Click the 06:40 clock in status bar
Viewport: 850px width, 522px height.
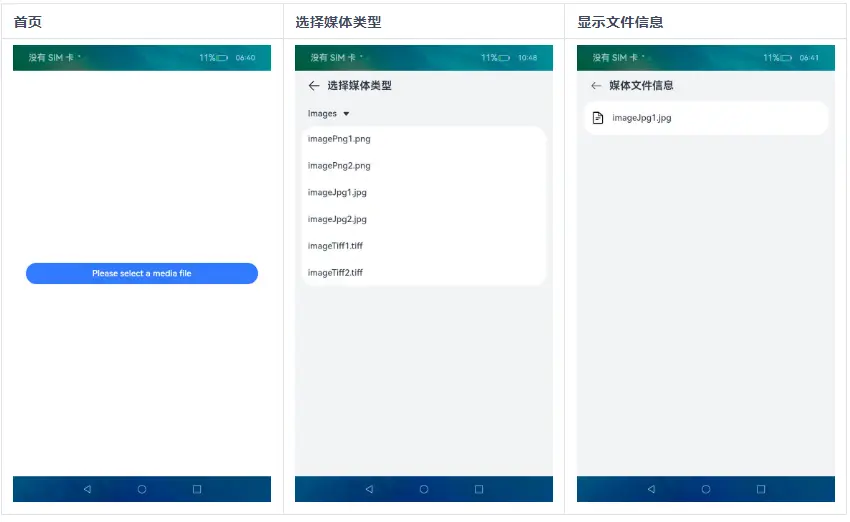[x=246, y=57]
